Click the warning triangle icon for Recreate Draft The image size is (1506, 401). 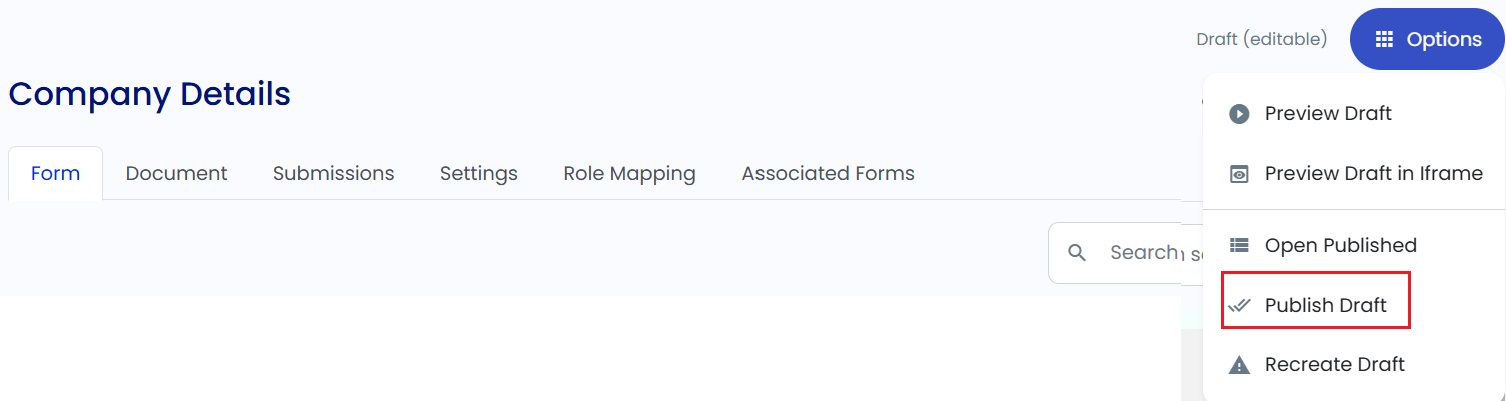1239,365
